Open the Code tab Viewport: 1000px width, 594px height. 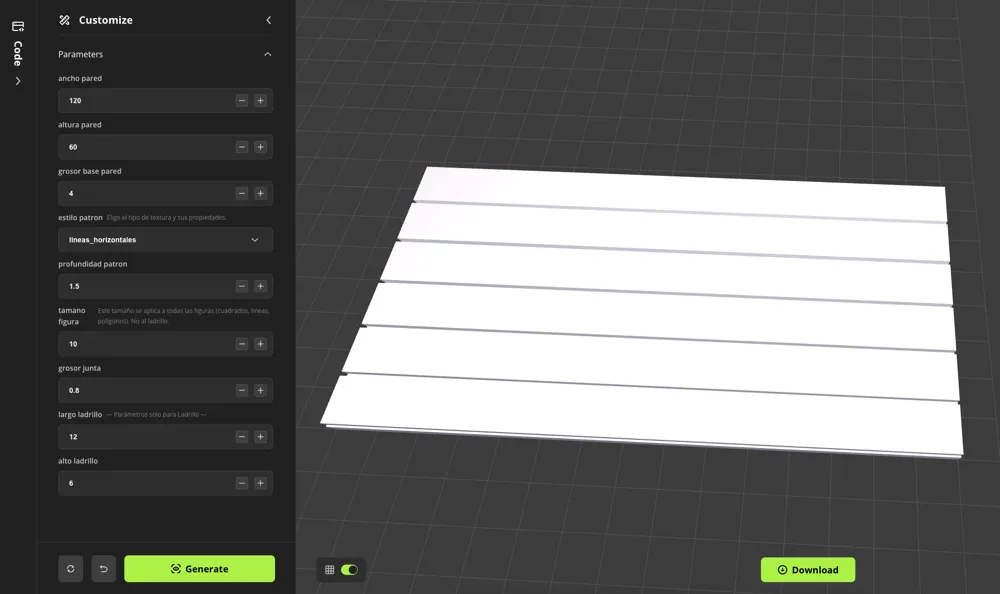[x=16, y=50]
